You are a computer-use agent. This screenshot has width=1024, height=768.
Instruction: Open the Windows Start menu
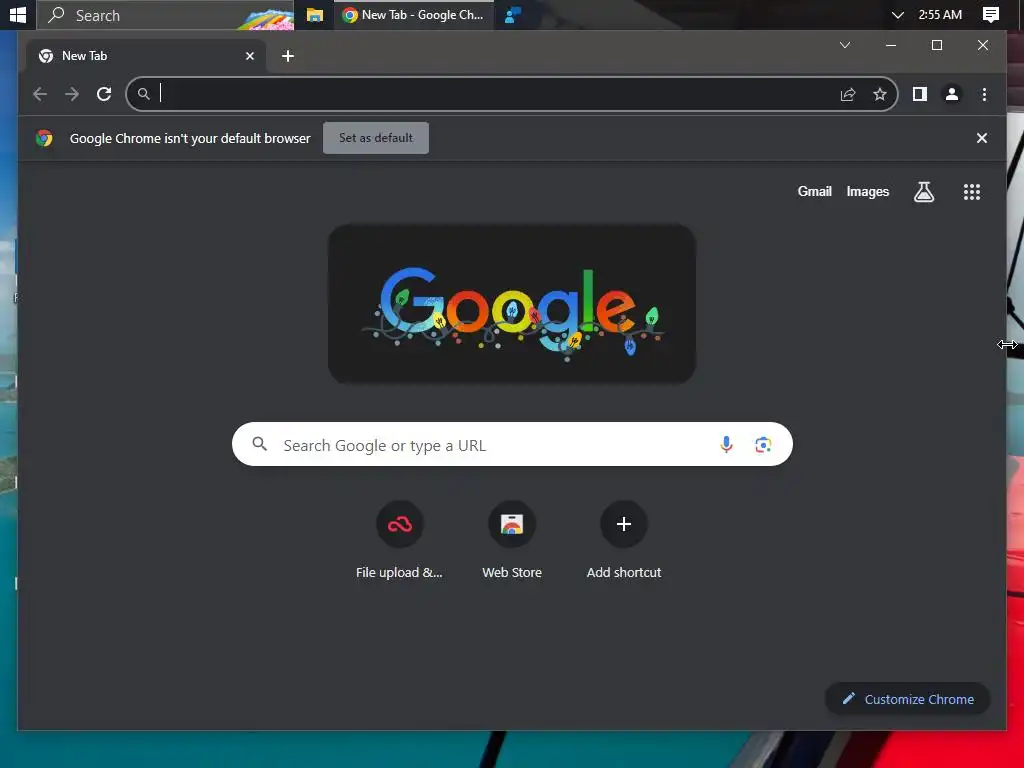coord(18,14)
